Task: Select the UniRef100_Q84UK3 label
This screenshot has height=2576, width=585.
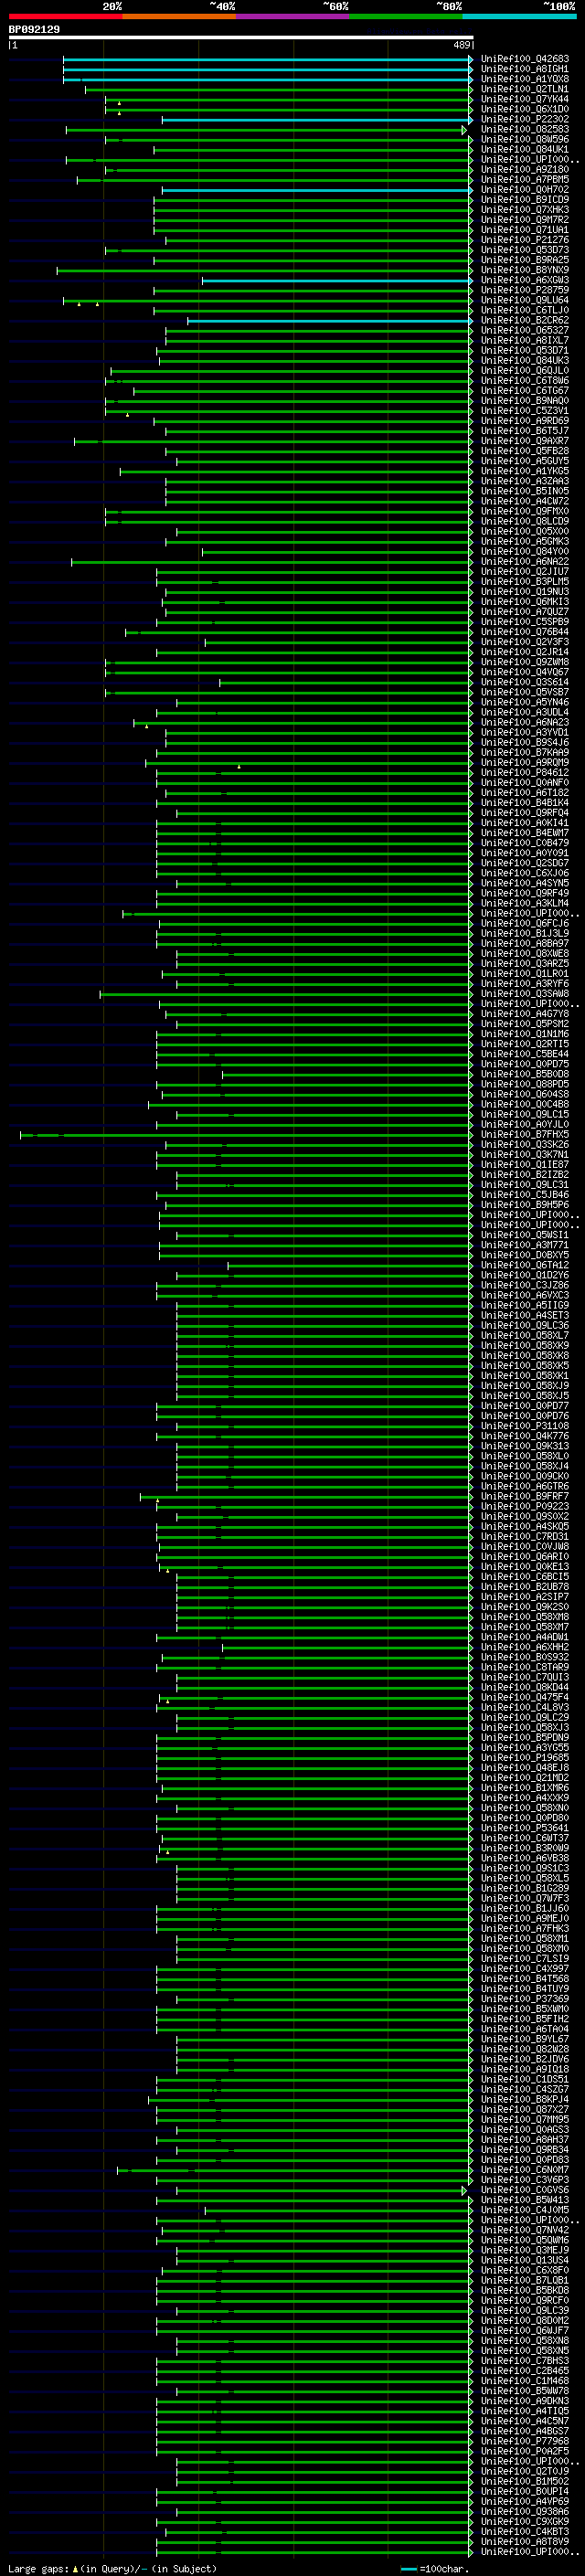Action: (524, 360)
